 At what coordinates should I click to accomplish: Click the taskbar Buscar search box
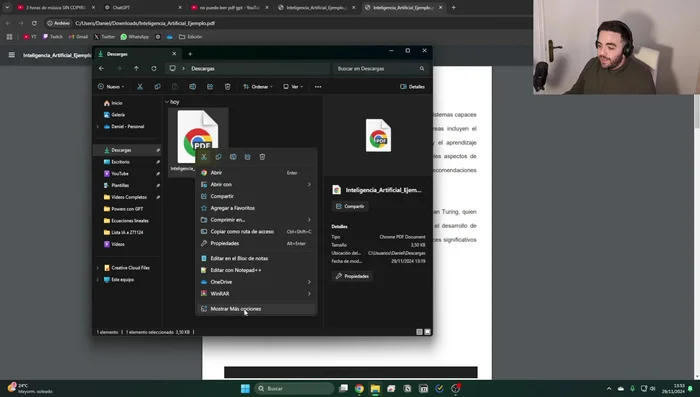[x=294, y=389]
